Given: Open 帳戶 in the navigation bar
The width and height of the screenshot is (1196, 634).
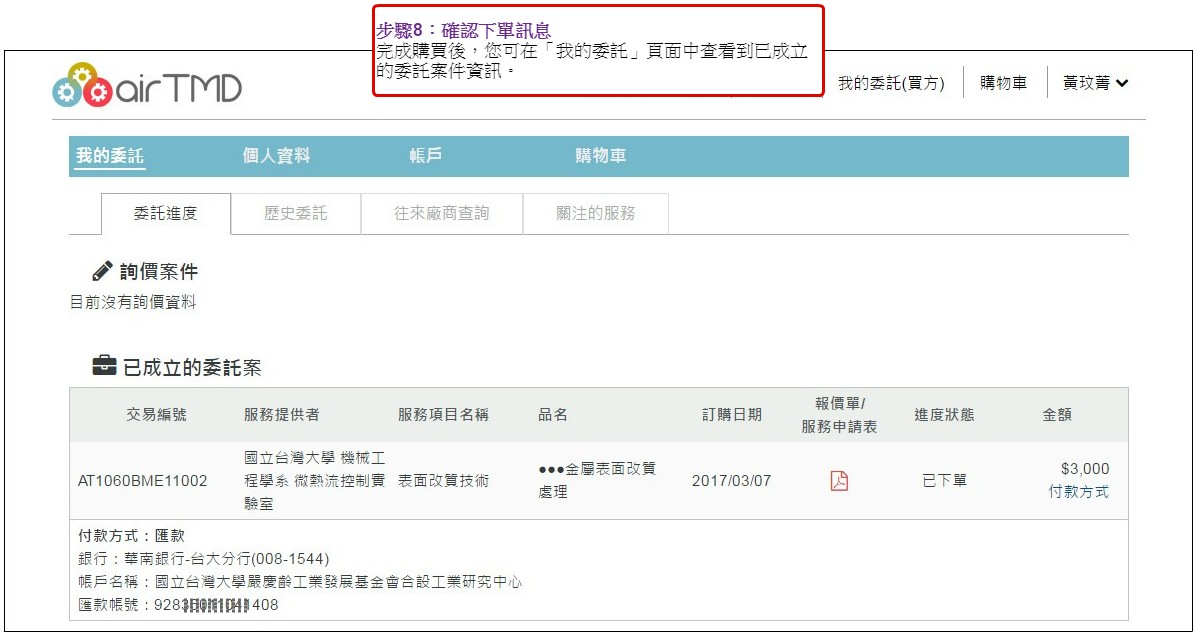Looking at the screenshot, I should coord(425,156).
